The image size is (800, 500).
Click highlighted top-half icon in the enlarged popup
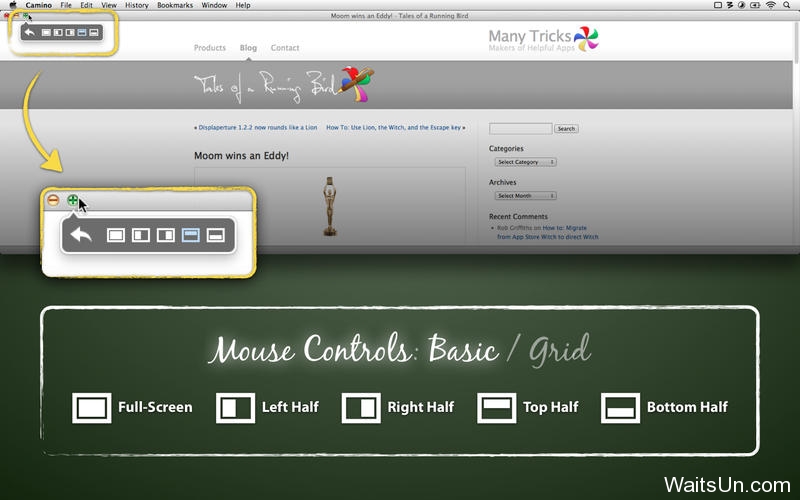point(191,235)
